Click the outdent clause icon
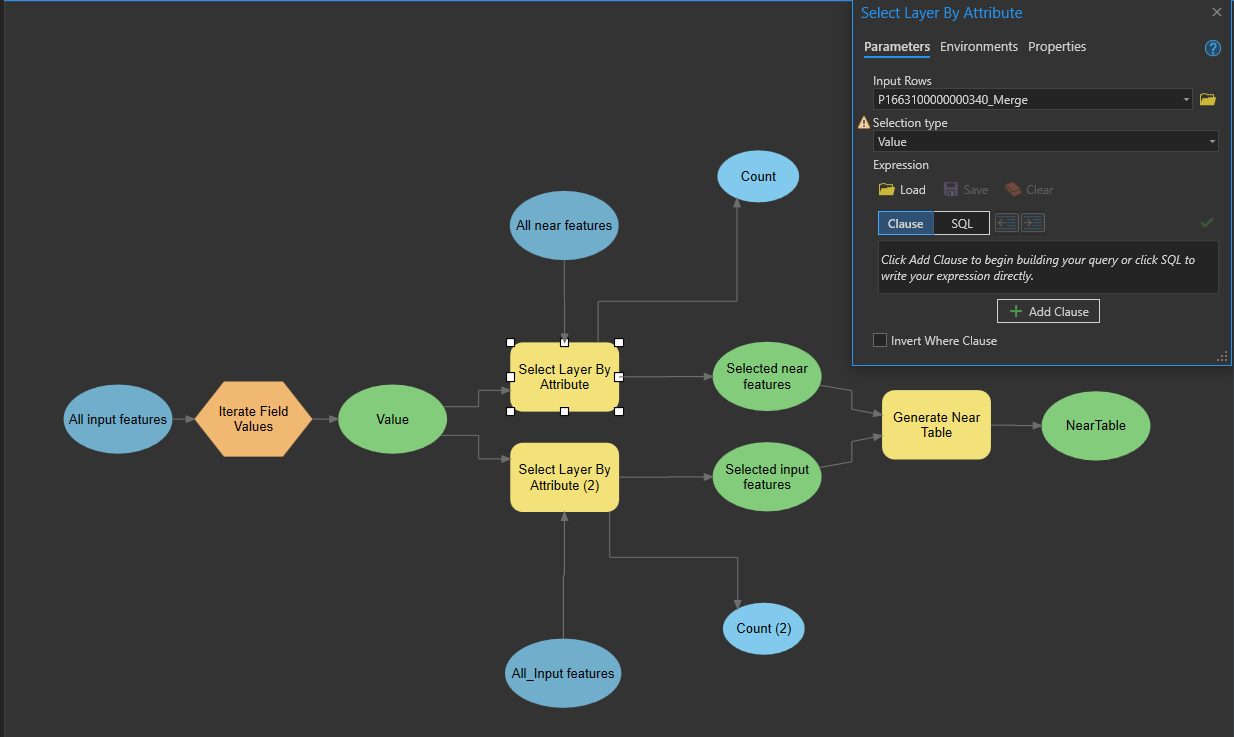Viewport: 1234px width, 737px height. click(x=1007, y=223)
